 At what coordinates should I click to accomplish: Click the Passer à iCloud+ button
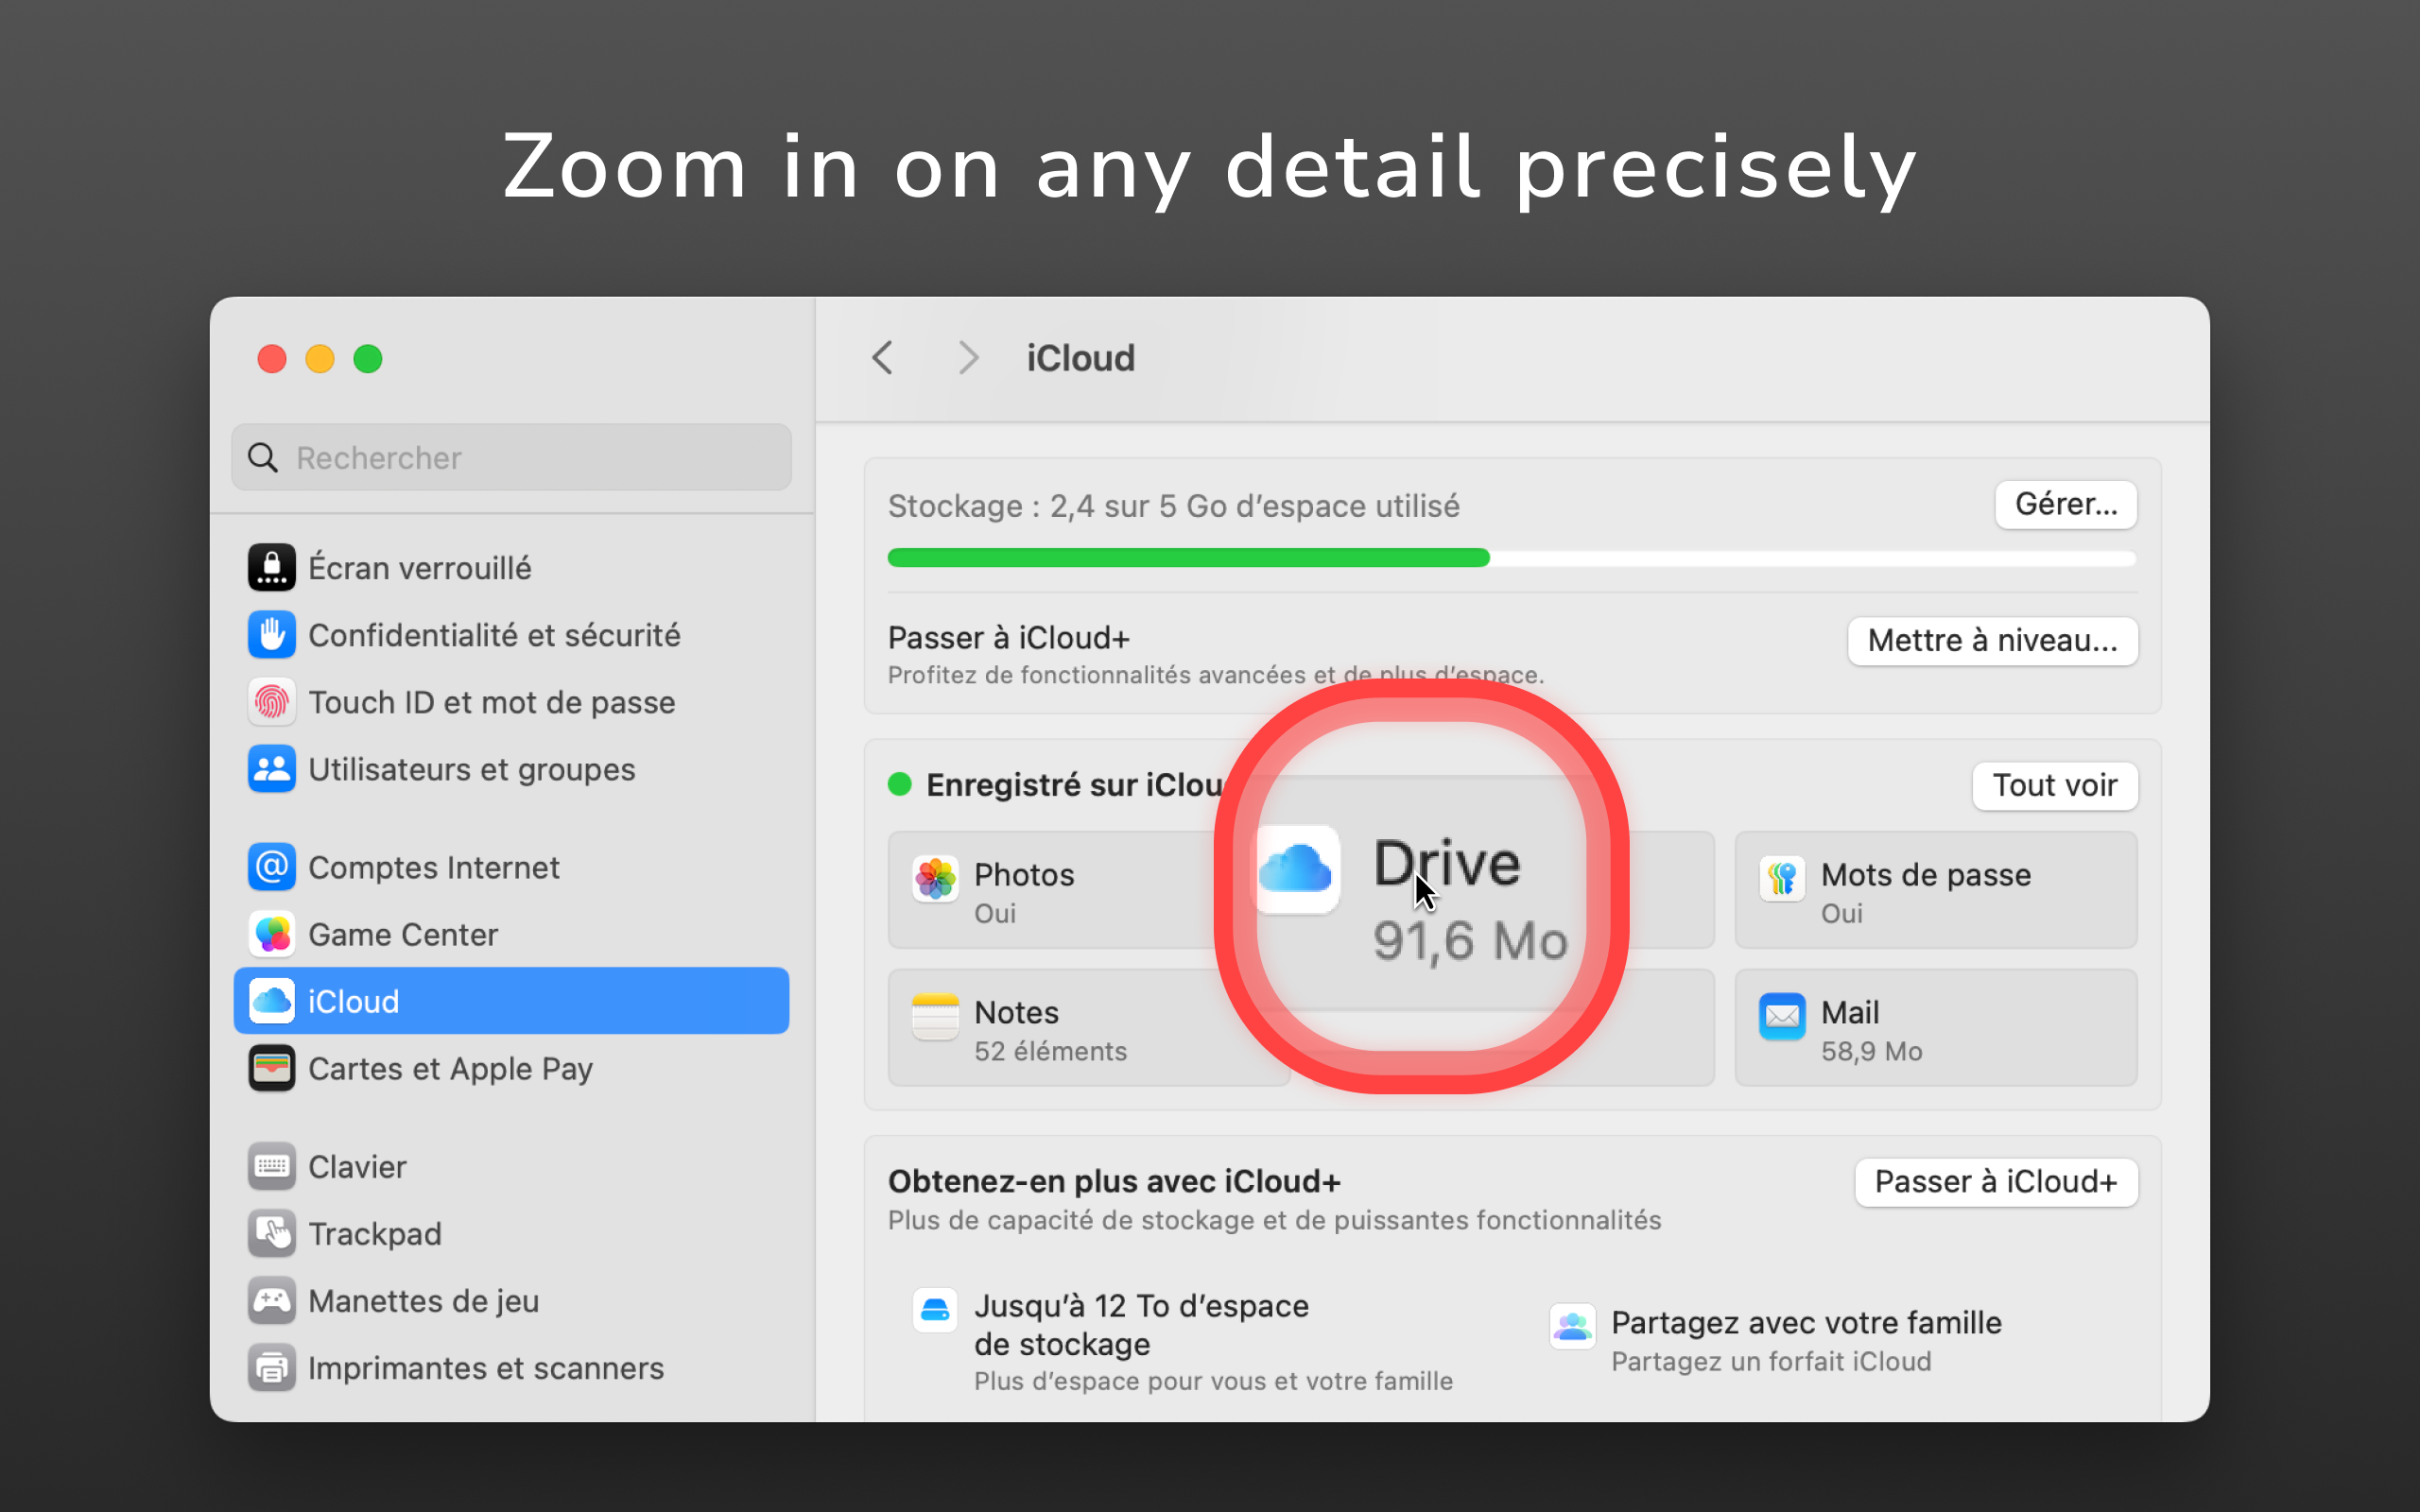point(1996,1181)
